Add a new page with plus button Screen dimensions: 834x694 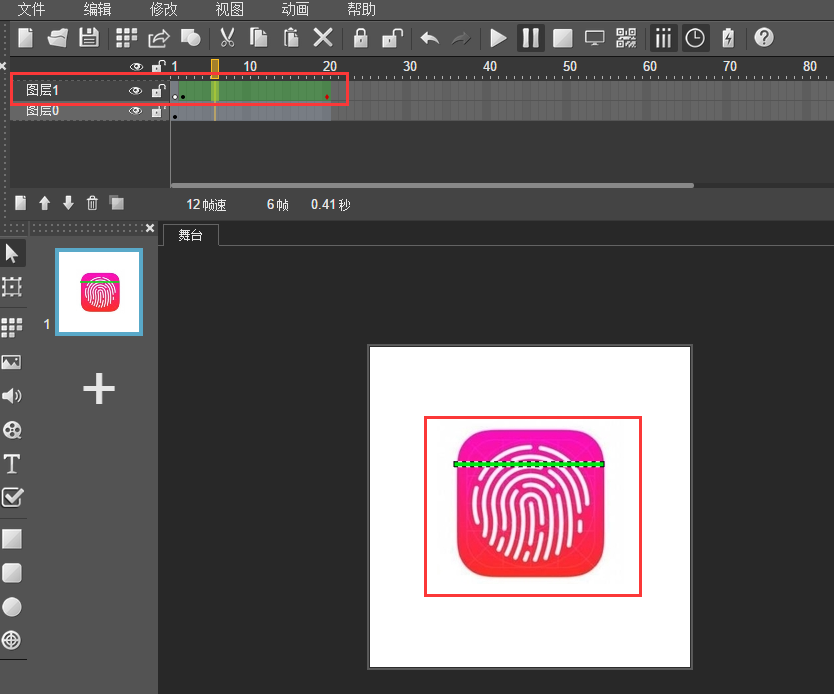click(99, 389)
